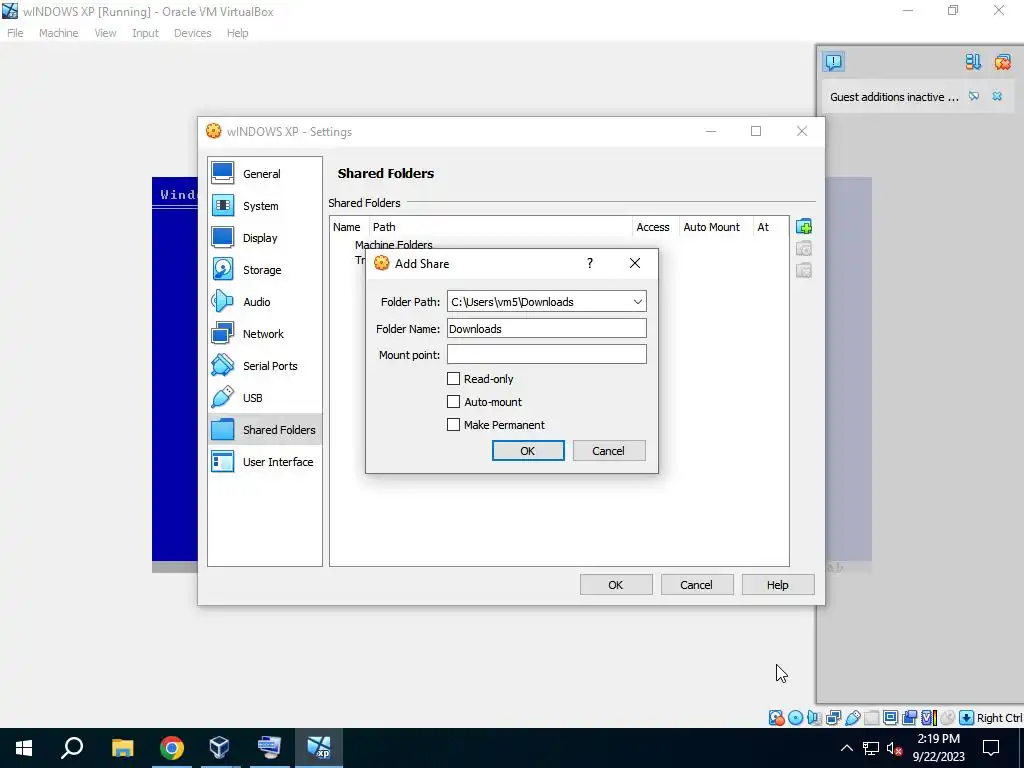Screen dimensions: 1024x768
Task: Dismiss Guest additions inactive notification
Action: [x=997, y=97]
